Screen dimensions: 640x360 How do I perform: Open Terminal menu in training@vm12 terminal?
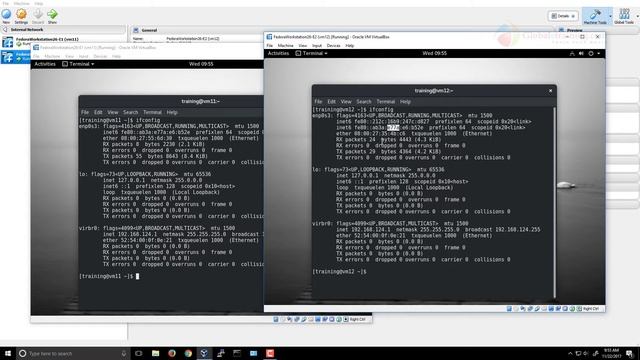click(385, 102)
